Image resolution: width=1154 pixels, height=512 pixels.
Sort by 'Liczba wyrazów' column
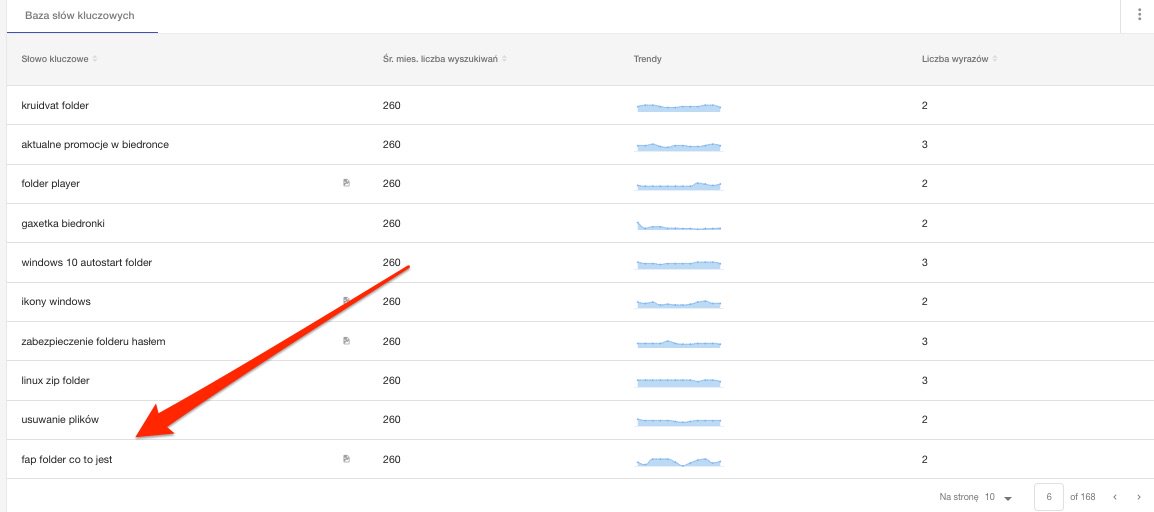tap(959, 59)
